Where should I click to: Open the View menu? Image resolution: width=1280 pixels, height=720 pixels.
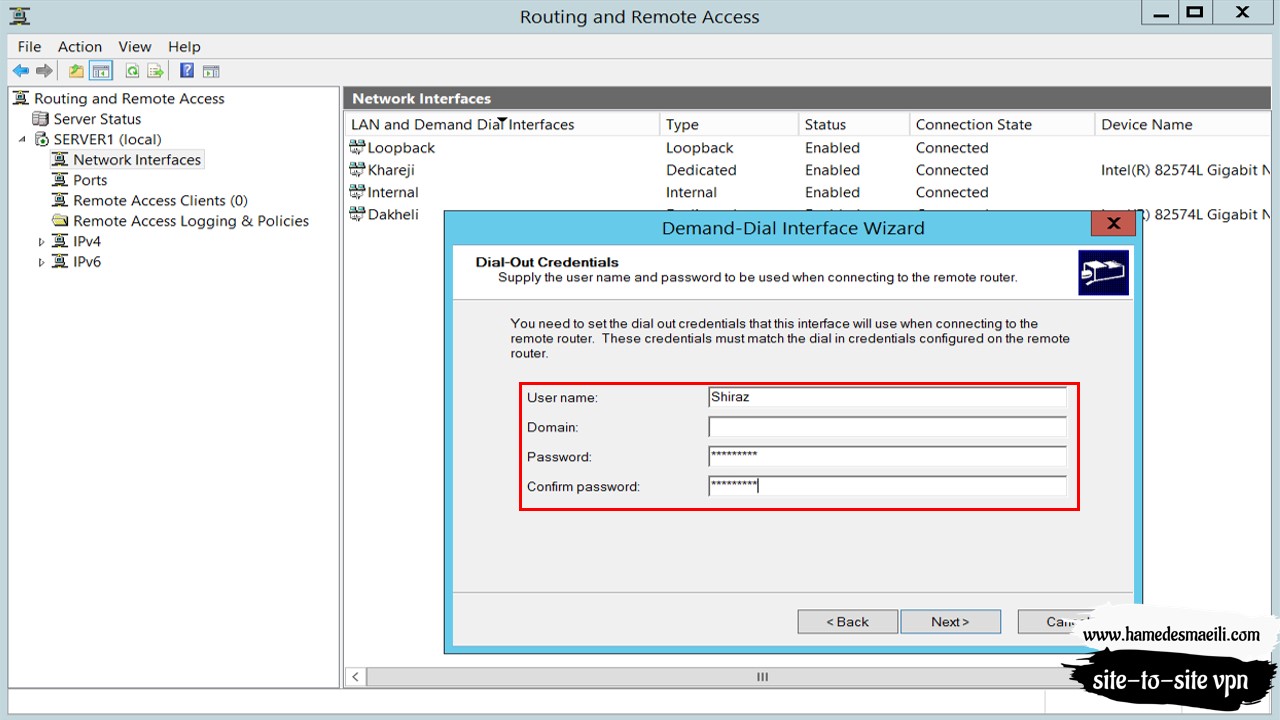[x=135, y=46]
